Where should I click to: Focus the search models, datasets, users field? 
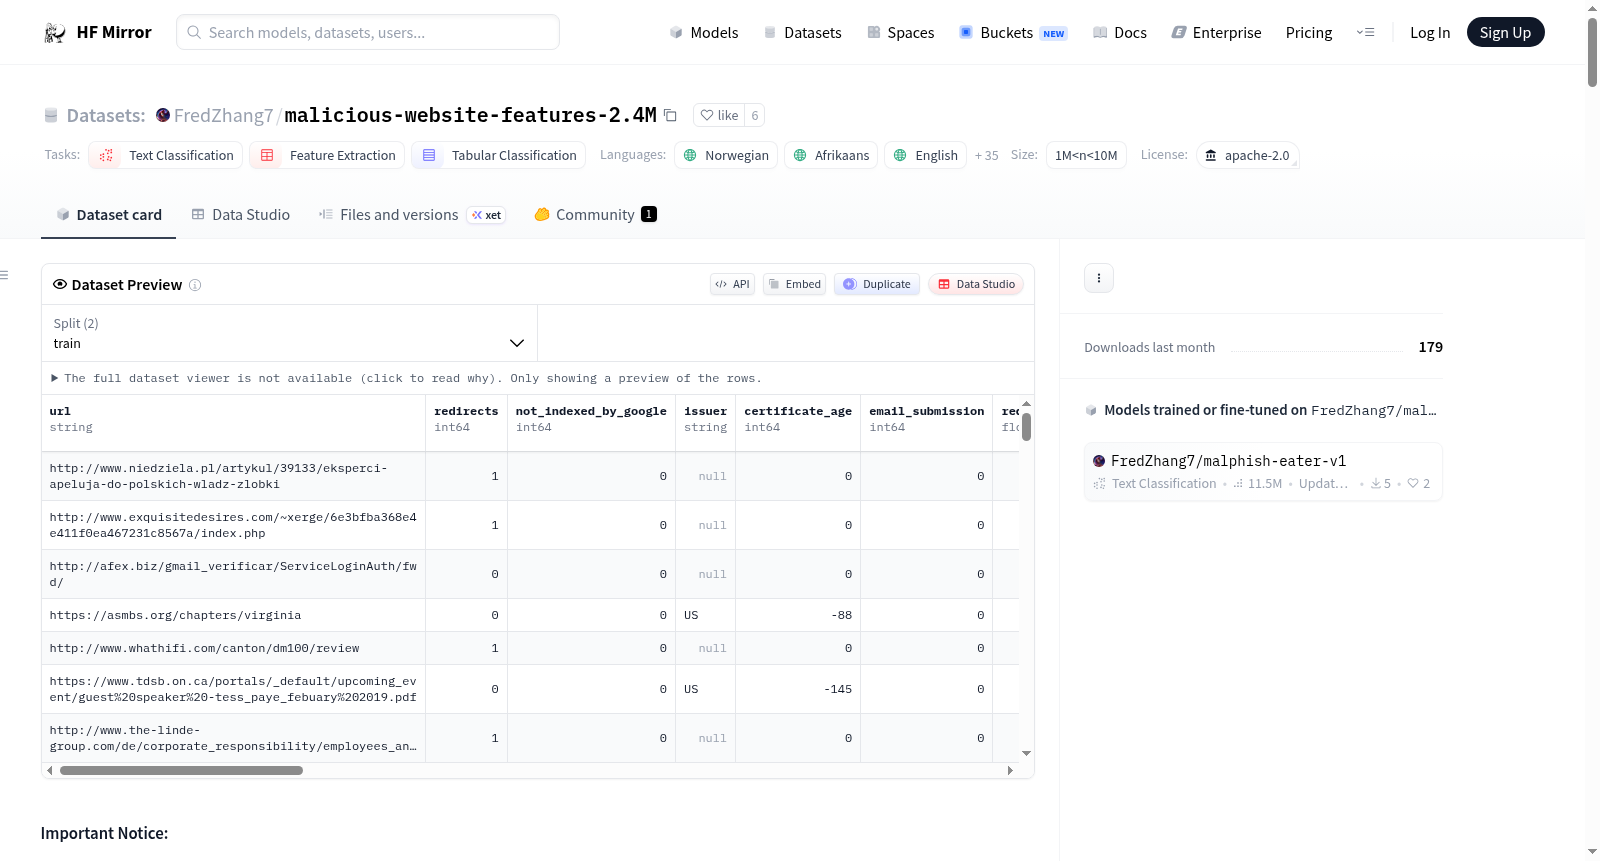(x=368, y=33)
